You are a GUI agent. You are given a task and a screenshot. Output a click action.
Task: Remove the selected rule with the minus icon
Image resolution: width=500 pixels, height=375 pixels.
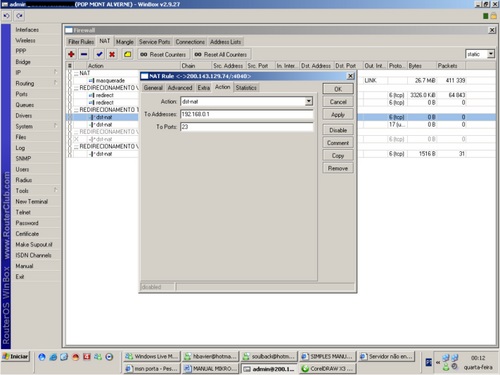point(84,54)
